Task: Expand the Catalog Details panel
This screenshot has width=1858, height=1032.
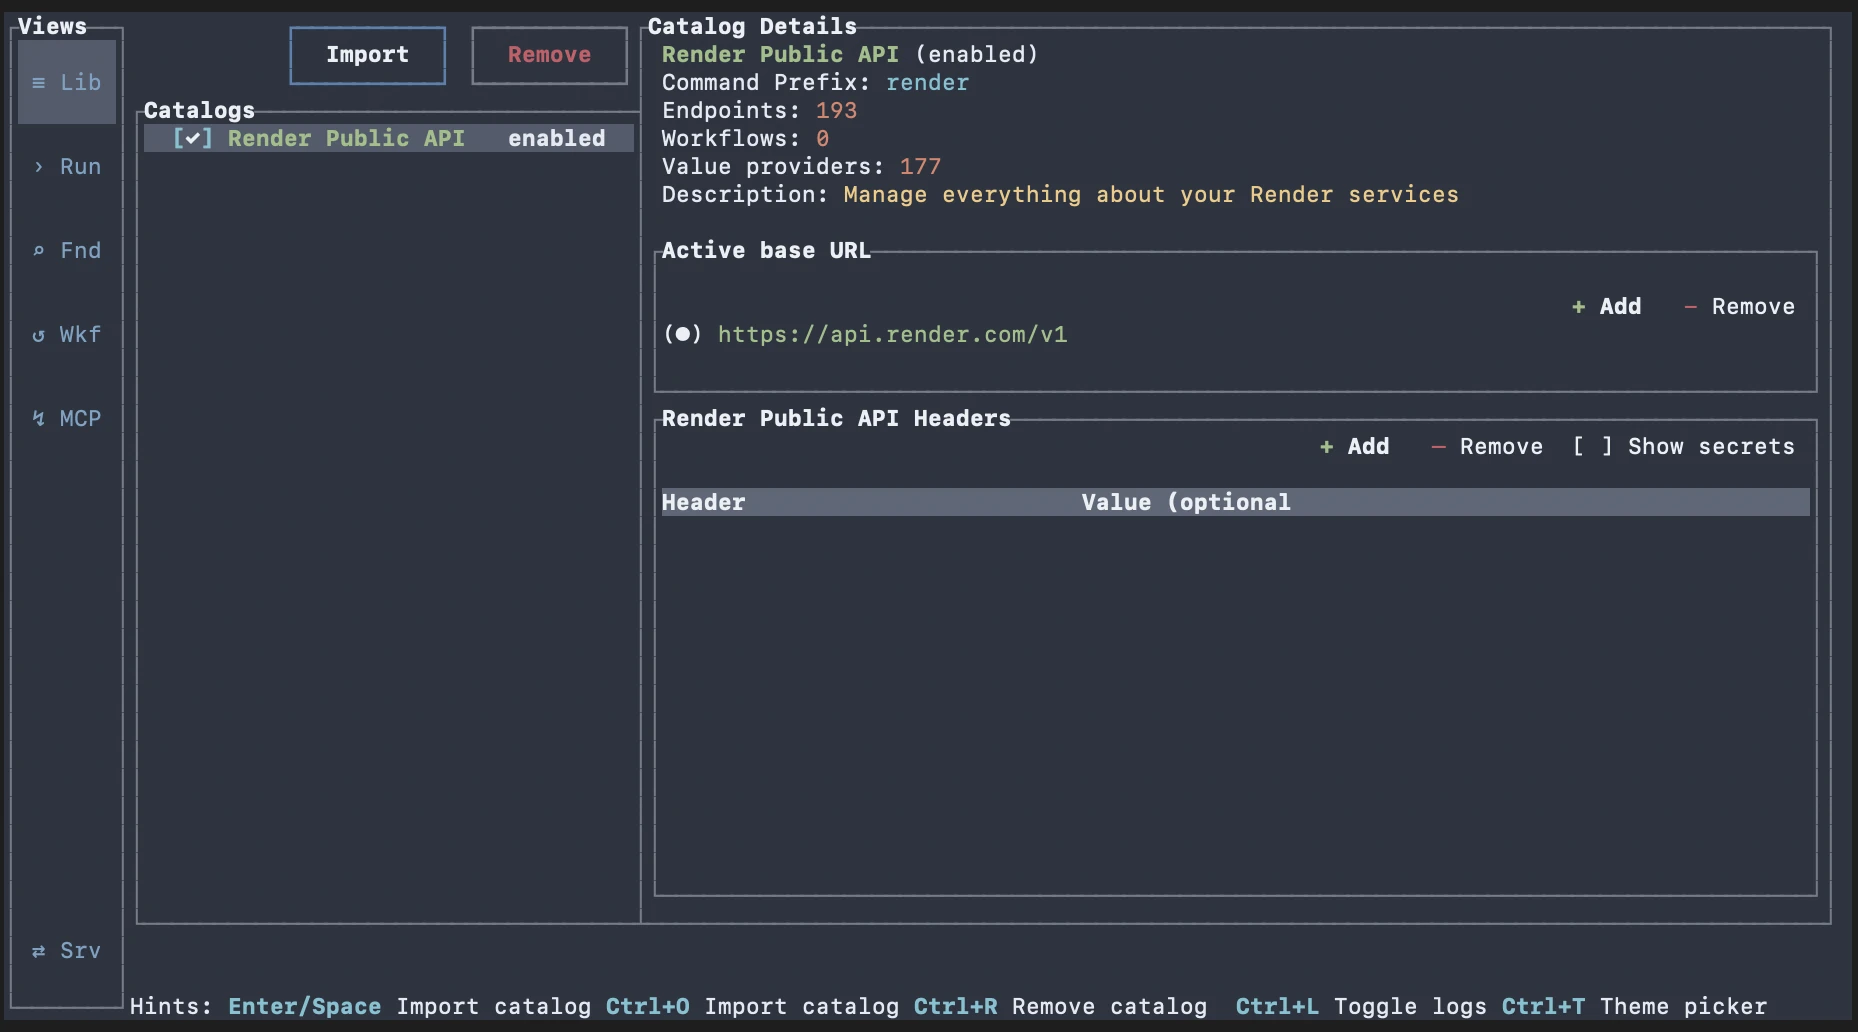Action: [752, 26]
